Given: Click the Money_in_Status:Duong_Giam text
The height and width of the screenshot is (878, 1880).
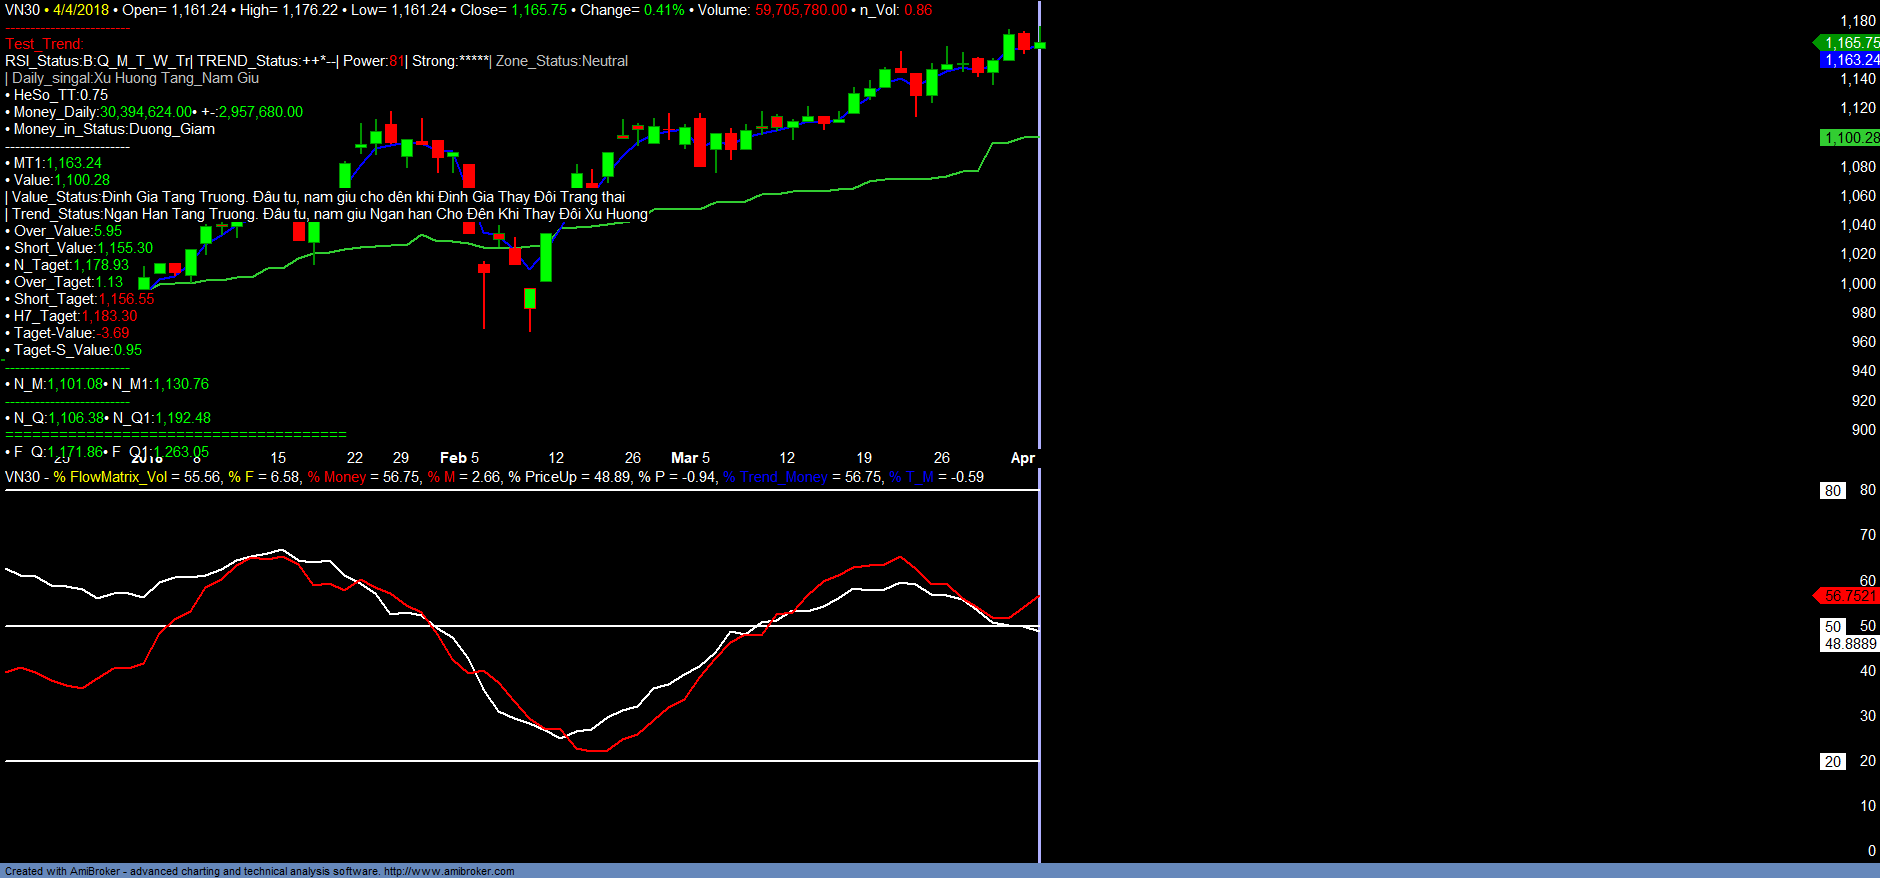Looking at the screenshot, I should [x=113, y=129].
